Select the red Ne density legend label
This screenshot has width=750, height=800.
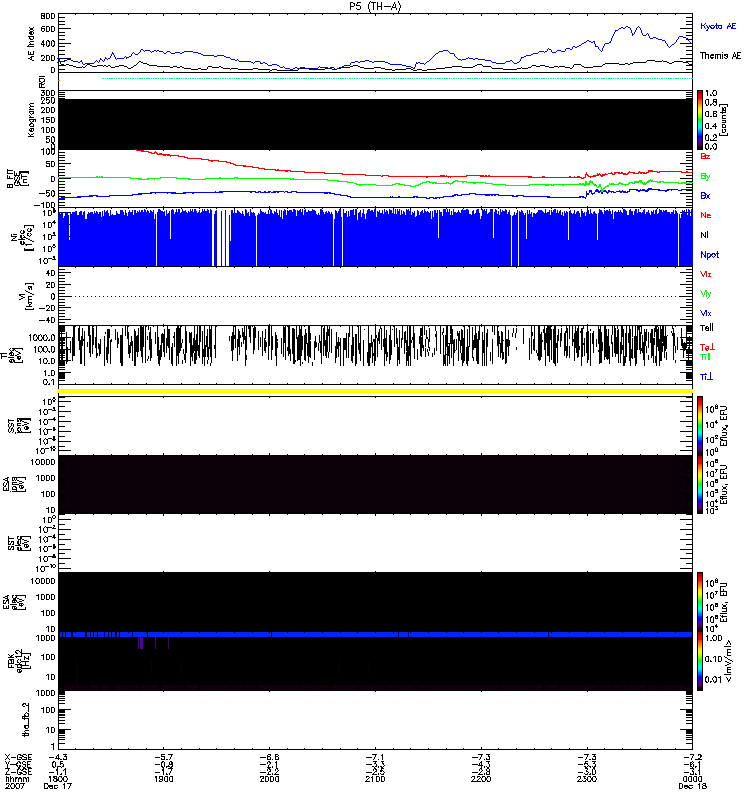(705, 215)
